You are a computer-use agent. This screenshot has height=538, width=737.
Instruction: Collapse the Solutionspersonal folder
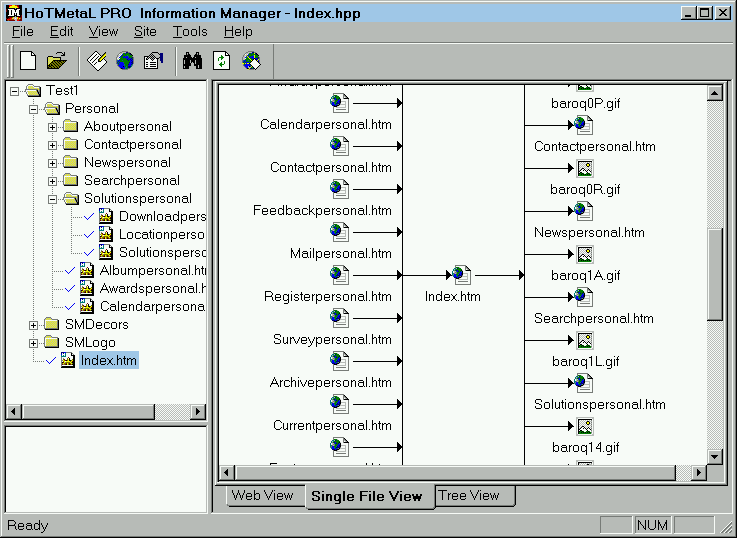tap(52, 199)
